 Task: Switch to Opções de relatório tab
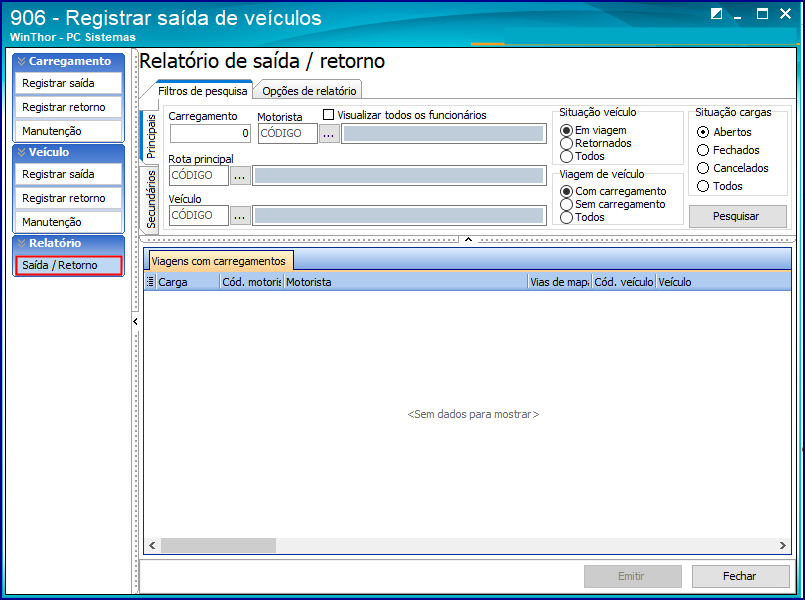(x=309, y=91)
